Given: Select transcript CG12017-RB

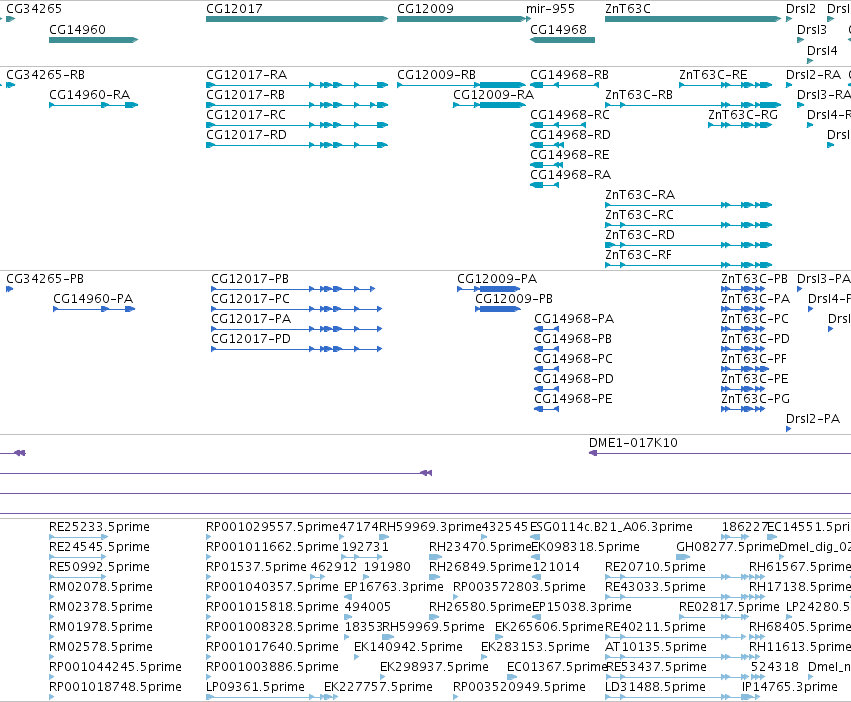Looking at the screenshot, I should click(297, 105).
